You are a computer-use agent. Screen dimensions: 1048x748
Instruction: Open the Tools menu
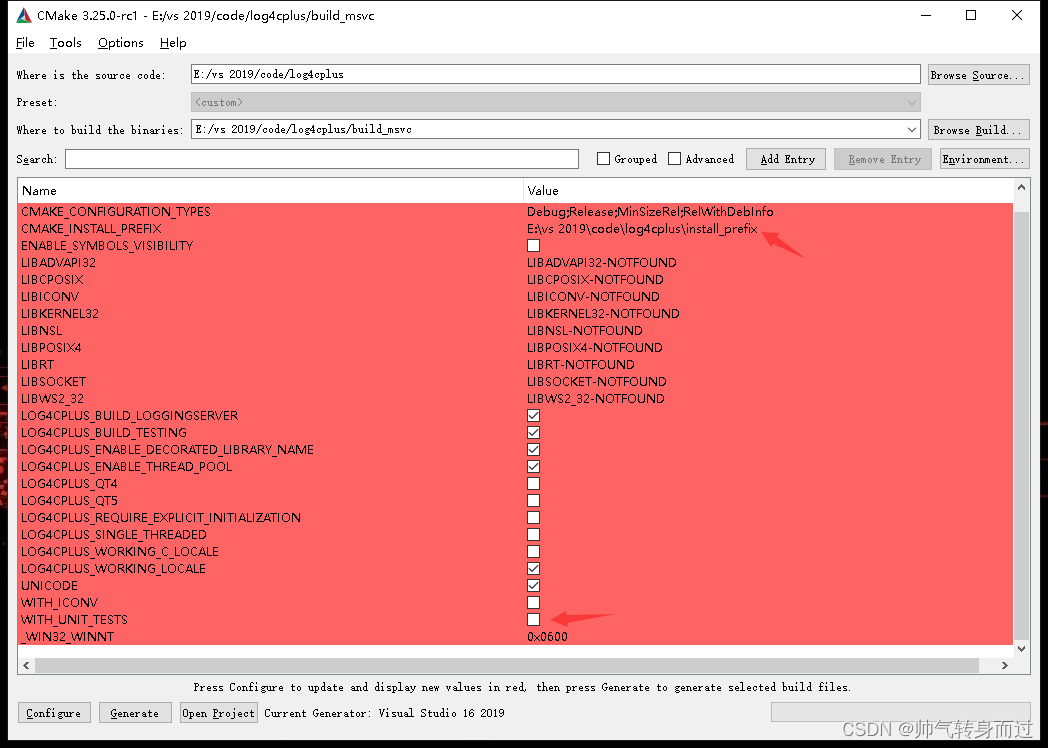66,43
